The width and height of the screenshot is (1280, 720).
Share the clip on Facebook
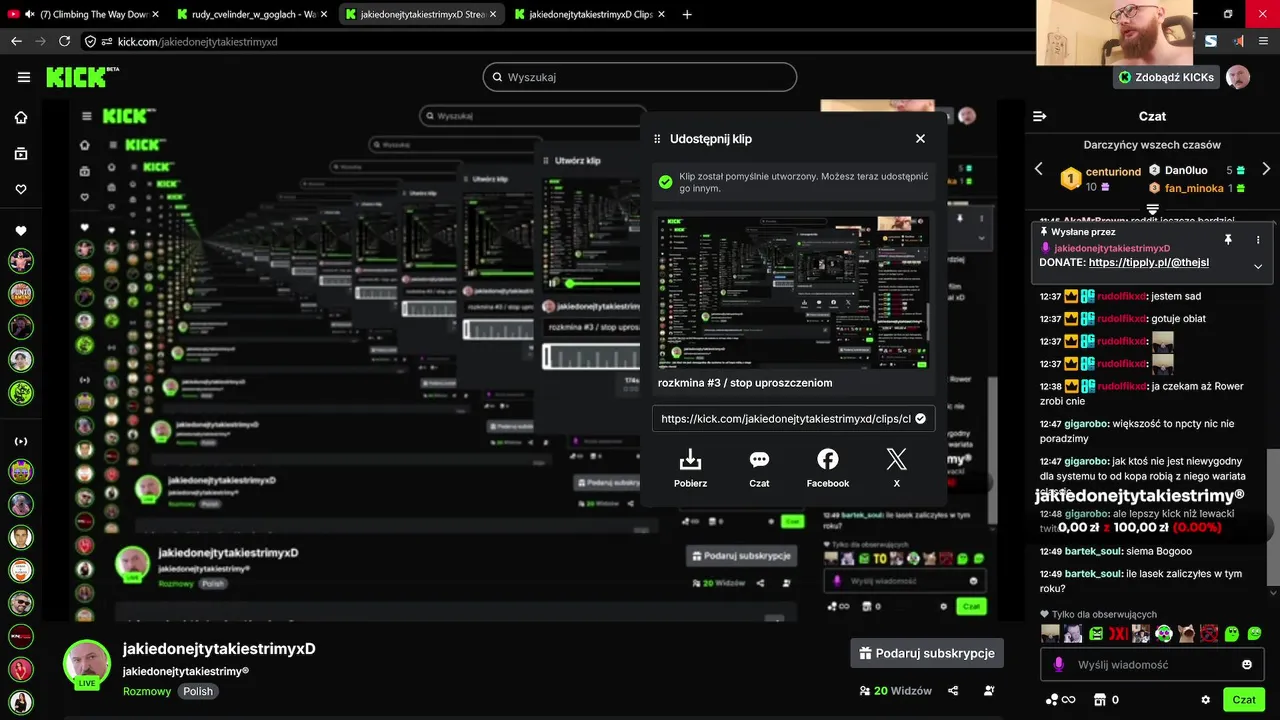point(828,468)
